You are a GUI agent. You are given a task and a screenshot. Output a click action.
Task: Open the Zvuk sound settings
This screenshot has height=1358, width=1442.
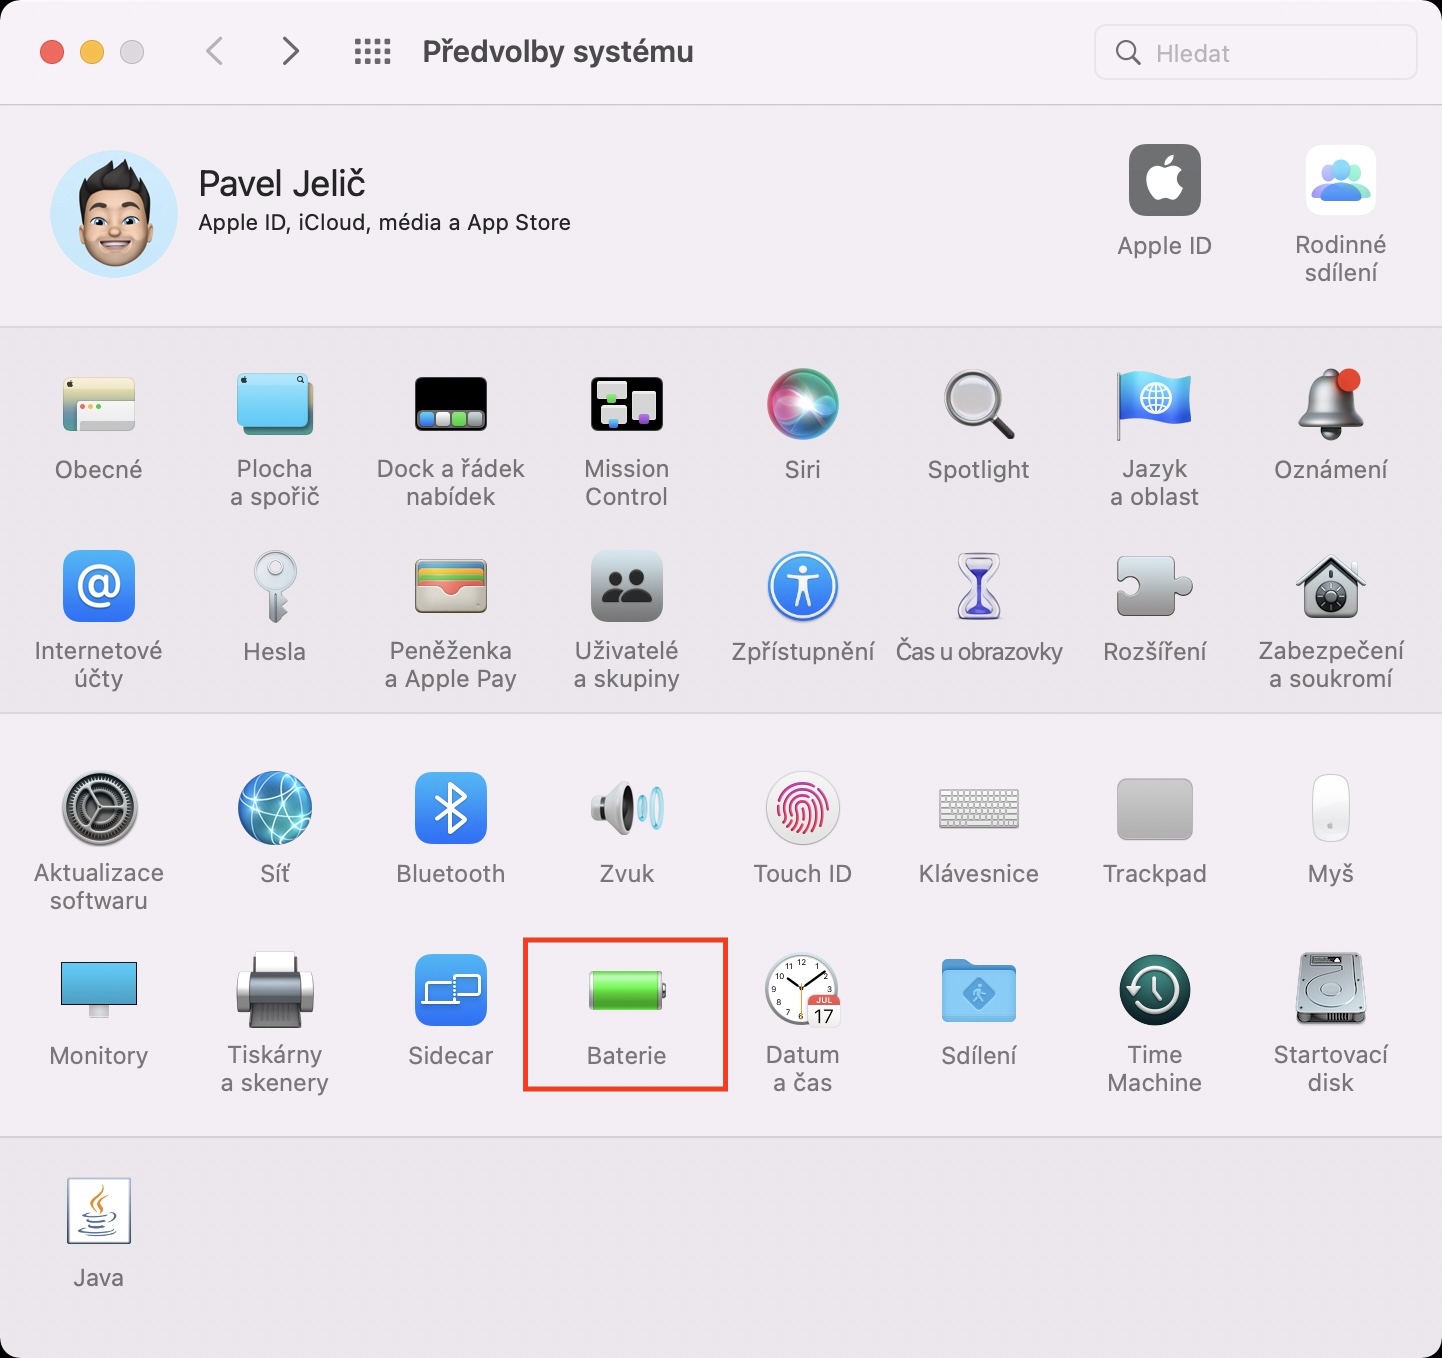click(627, 808)
